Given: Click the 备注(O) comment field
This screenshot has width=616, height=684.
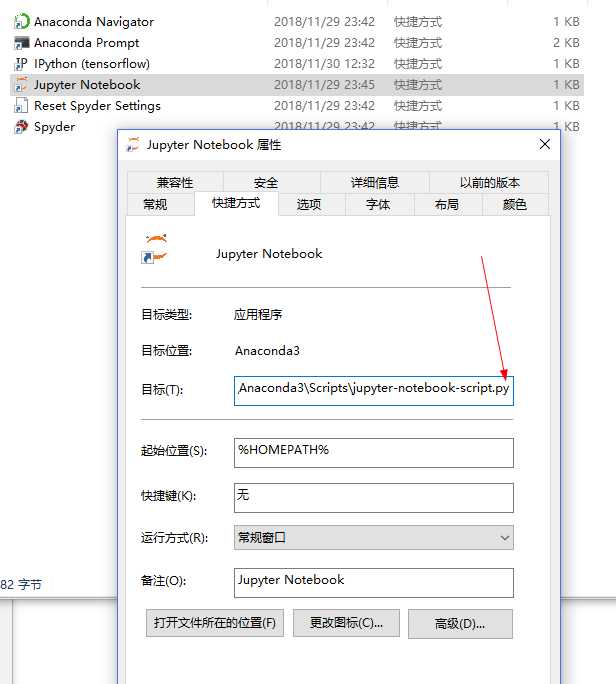Looking at the screenshot, I should coord(374,583).
